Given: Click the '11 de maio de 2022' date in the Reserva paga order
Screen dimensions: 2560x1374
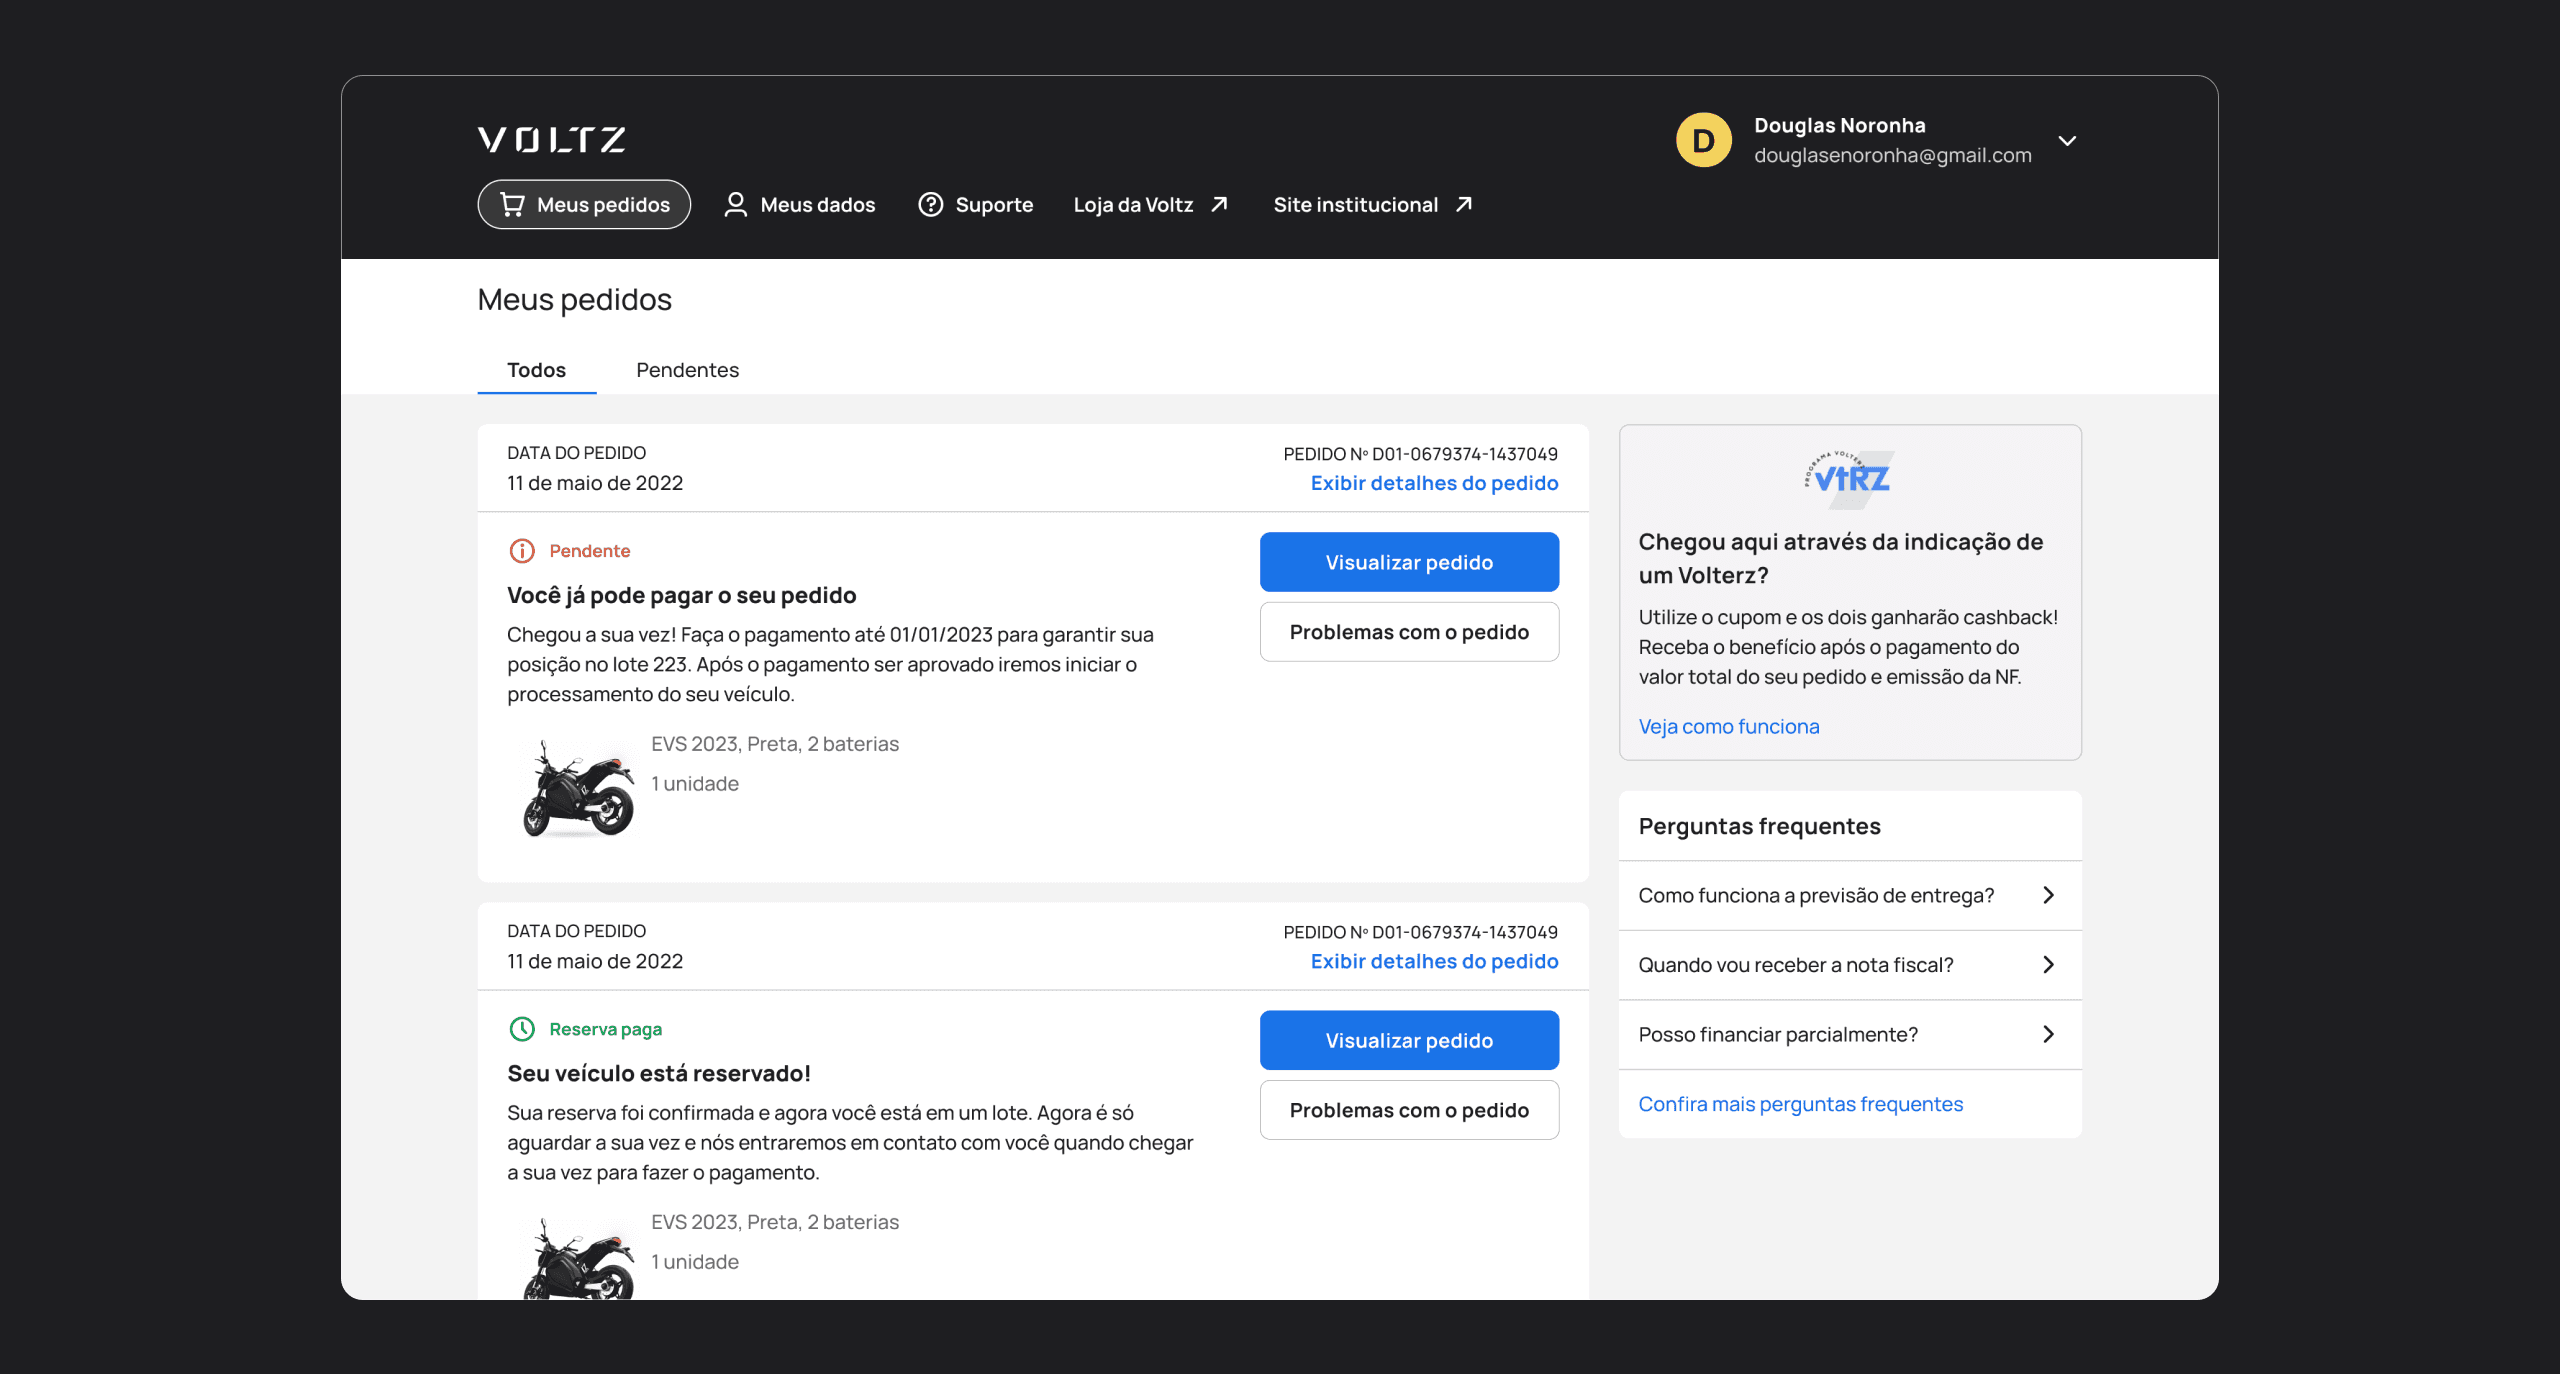Looking at the screenshot, I should [x=595, y=961].
